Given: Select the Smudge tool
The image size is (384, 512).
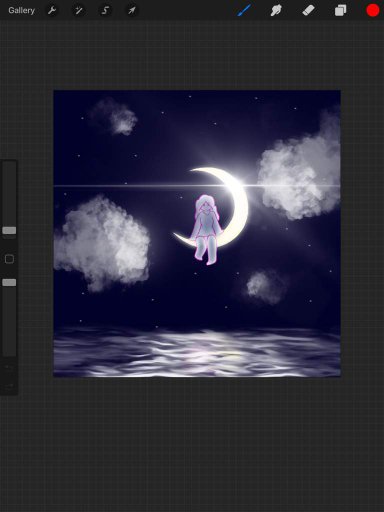Looking at the screenshot, I should click(x=276, y=10).
